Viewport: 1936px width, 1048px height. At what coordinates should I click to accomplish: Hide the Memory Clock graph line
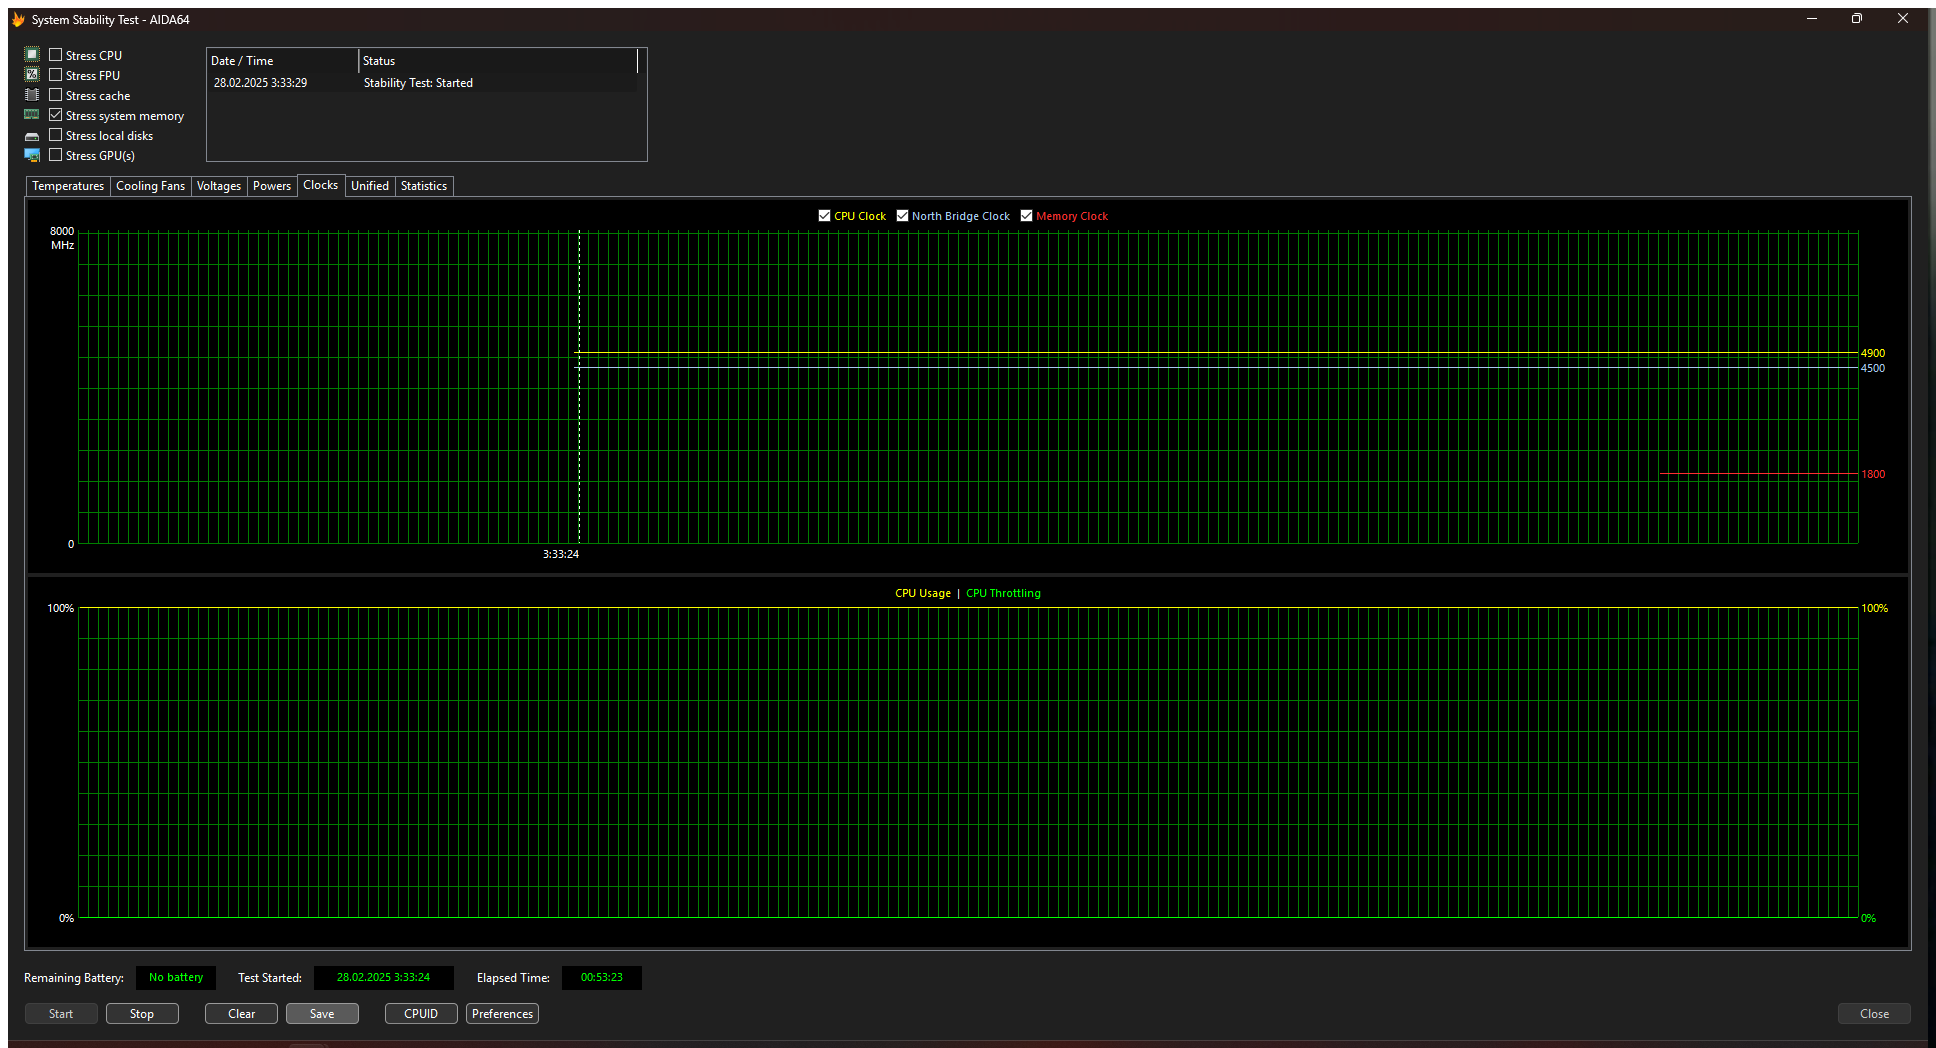pyautogui.click(x=1026, y=216)
